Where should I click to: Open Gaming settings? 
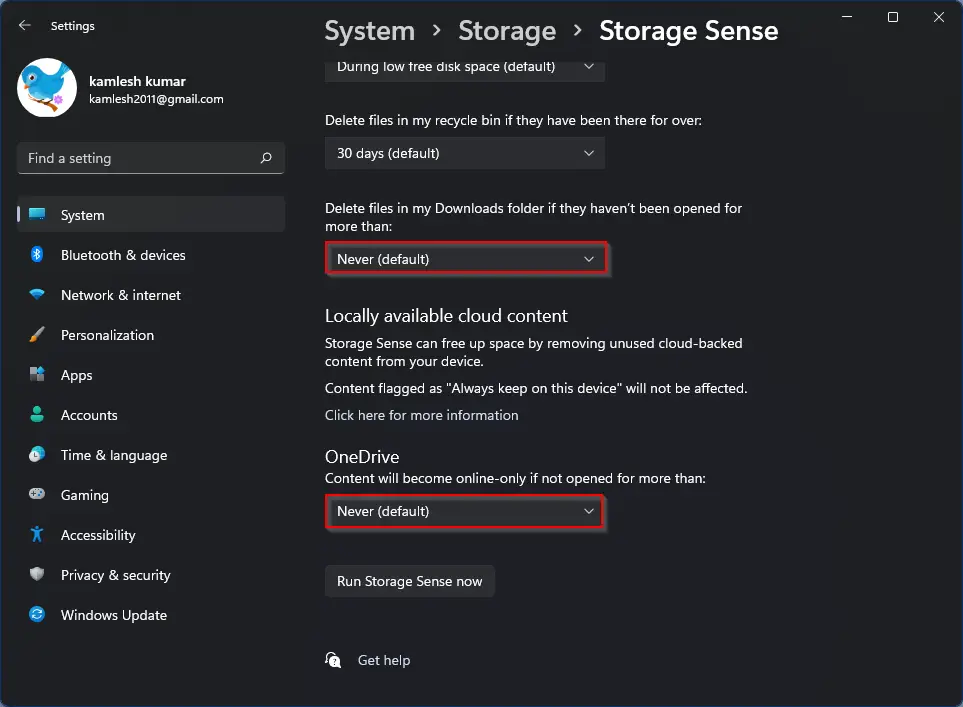pyautogui.click(x=151, y=494)
